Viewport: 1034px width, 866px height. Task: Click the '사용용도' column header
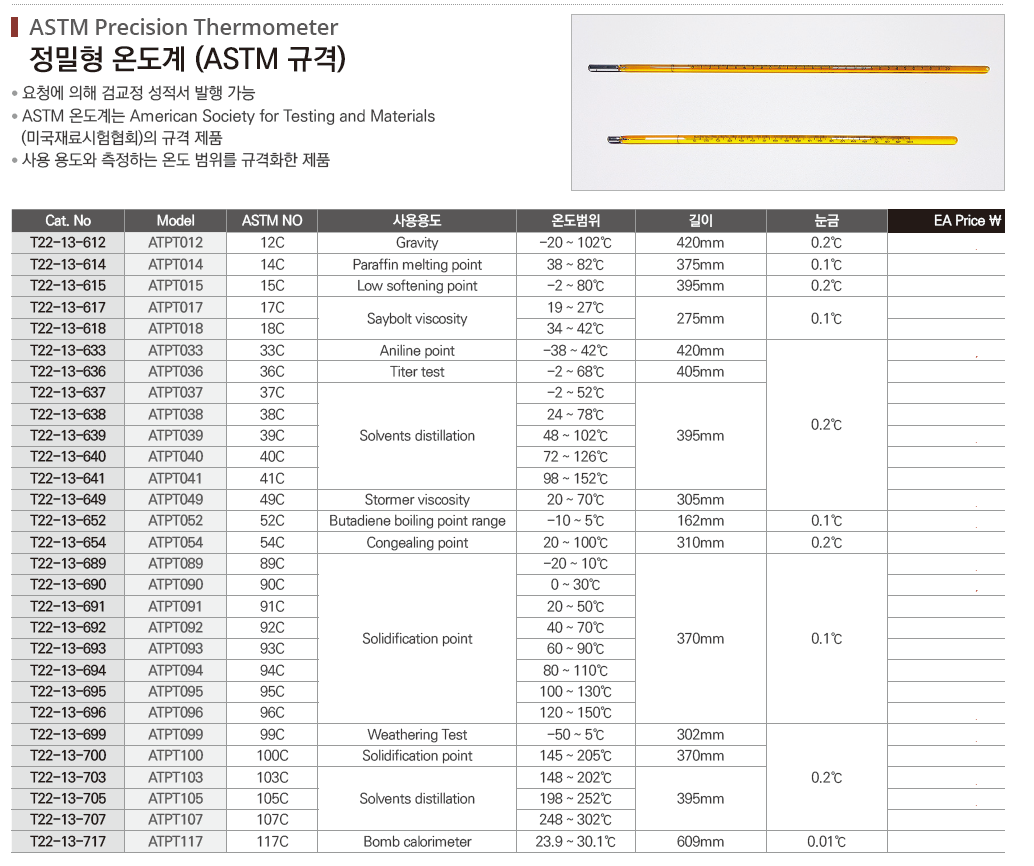[417, 221]
